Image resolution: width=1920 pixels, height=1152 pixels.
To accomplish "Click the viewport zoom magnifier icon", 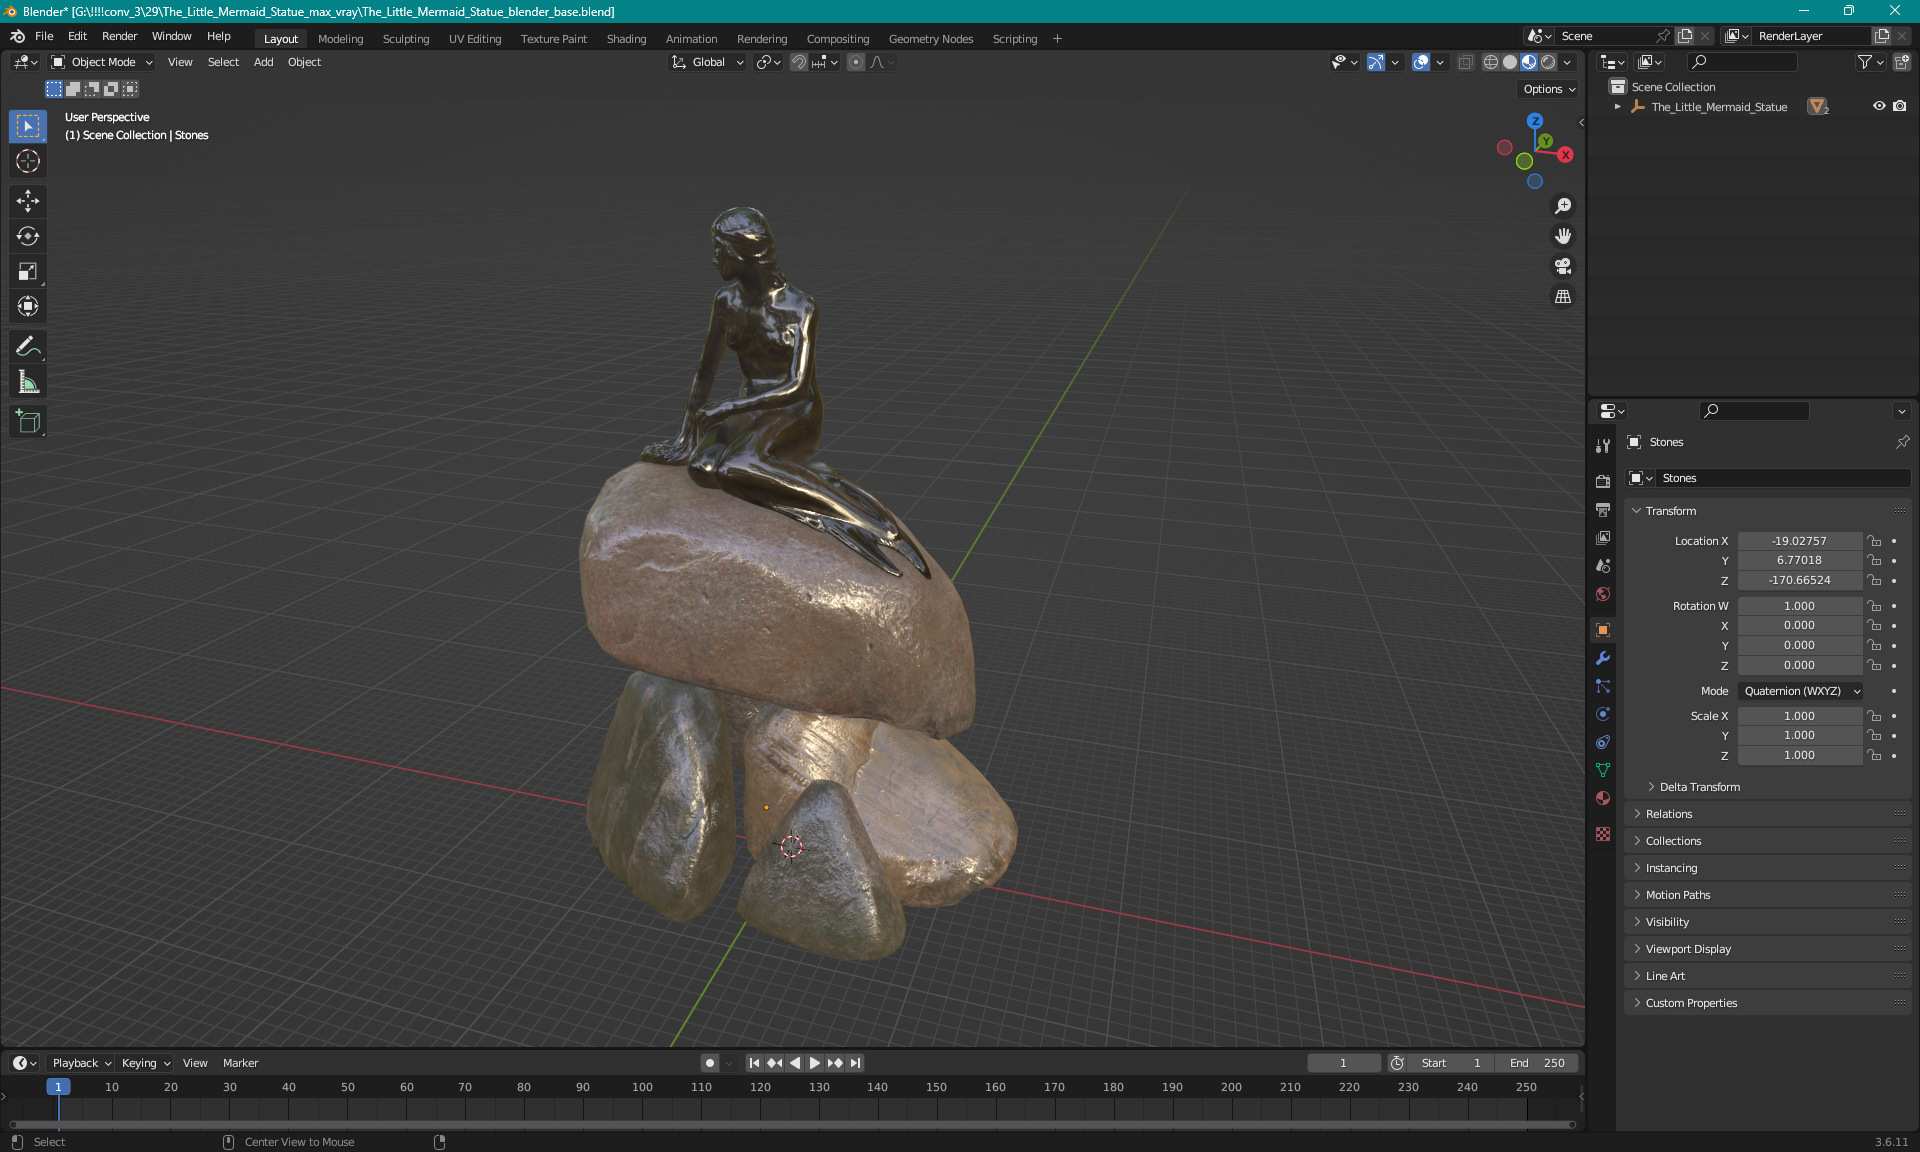I will tap(1562, 206).
